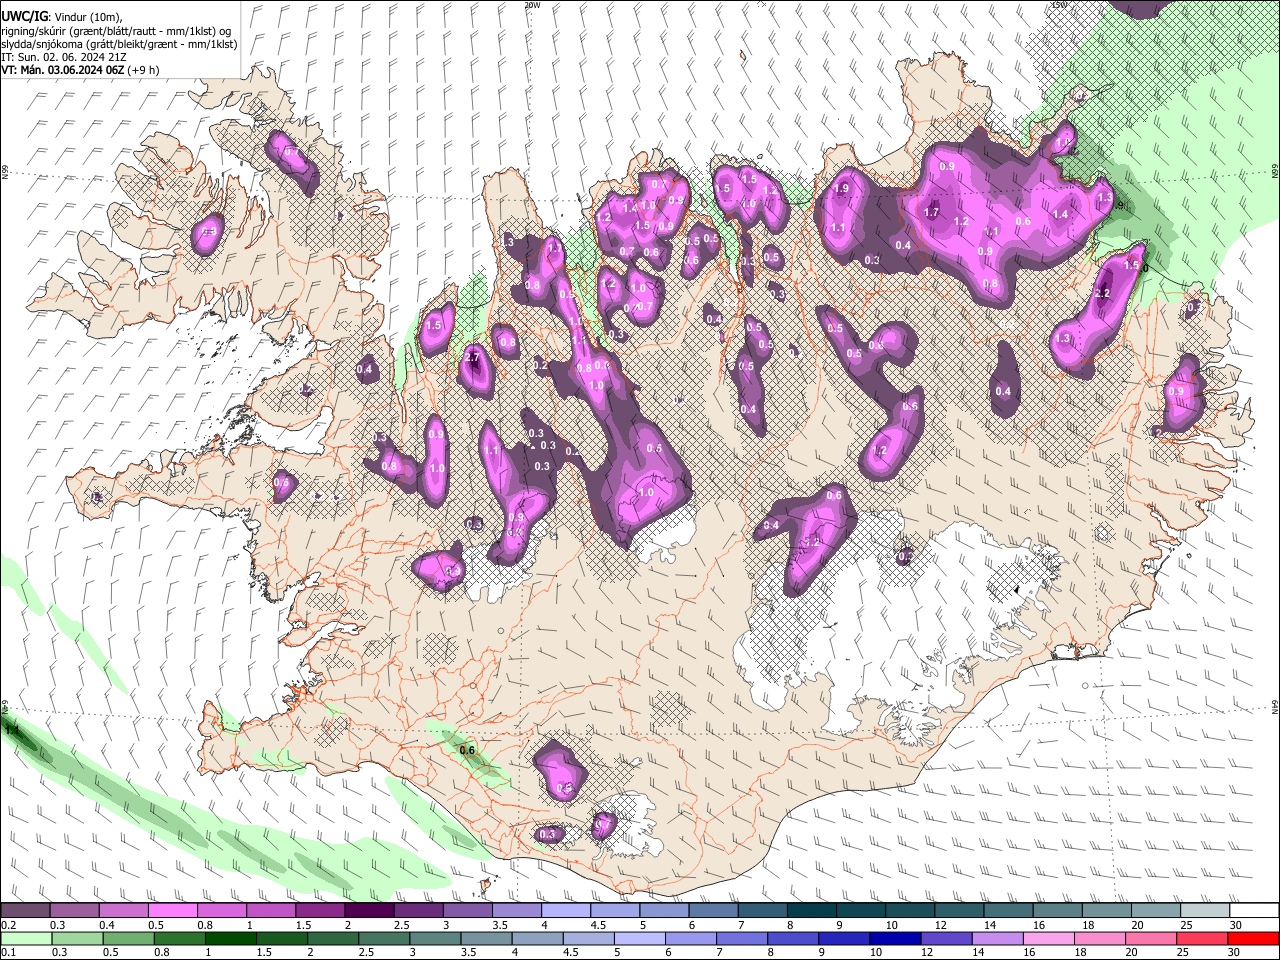Select the rain legend swatch between 1 and 1.5
The image size is (1280, 960).
tap(230, 938)
